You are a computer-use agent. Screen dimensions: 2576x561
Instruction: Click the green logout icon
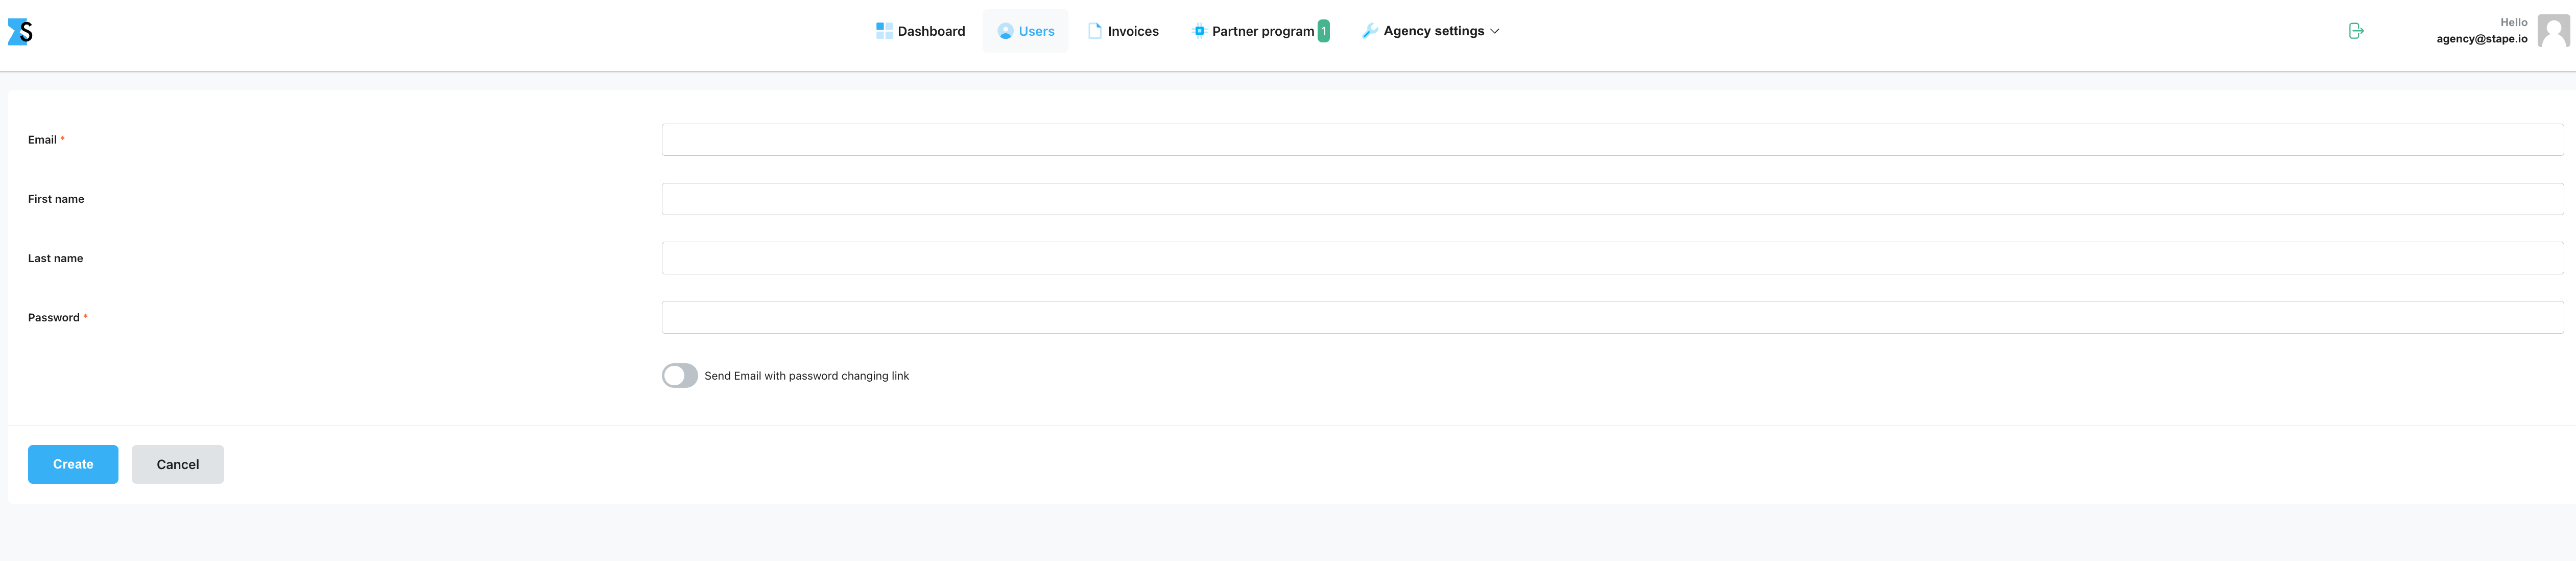(x=2356, y=31)
